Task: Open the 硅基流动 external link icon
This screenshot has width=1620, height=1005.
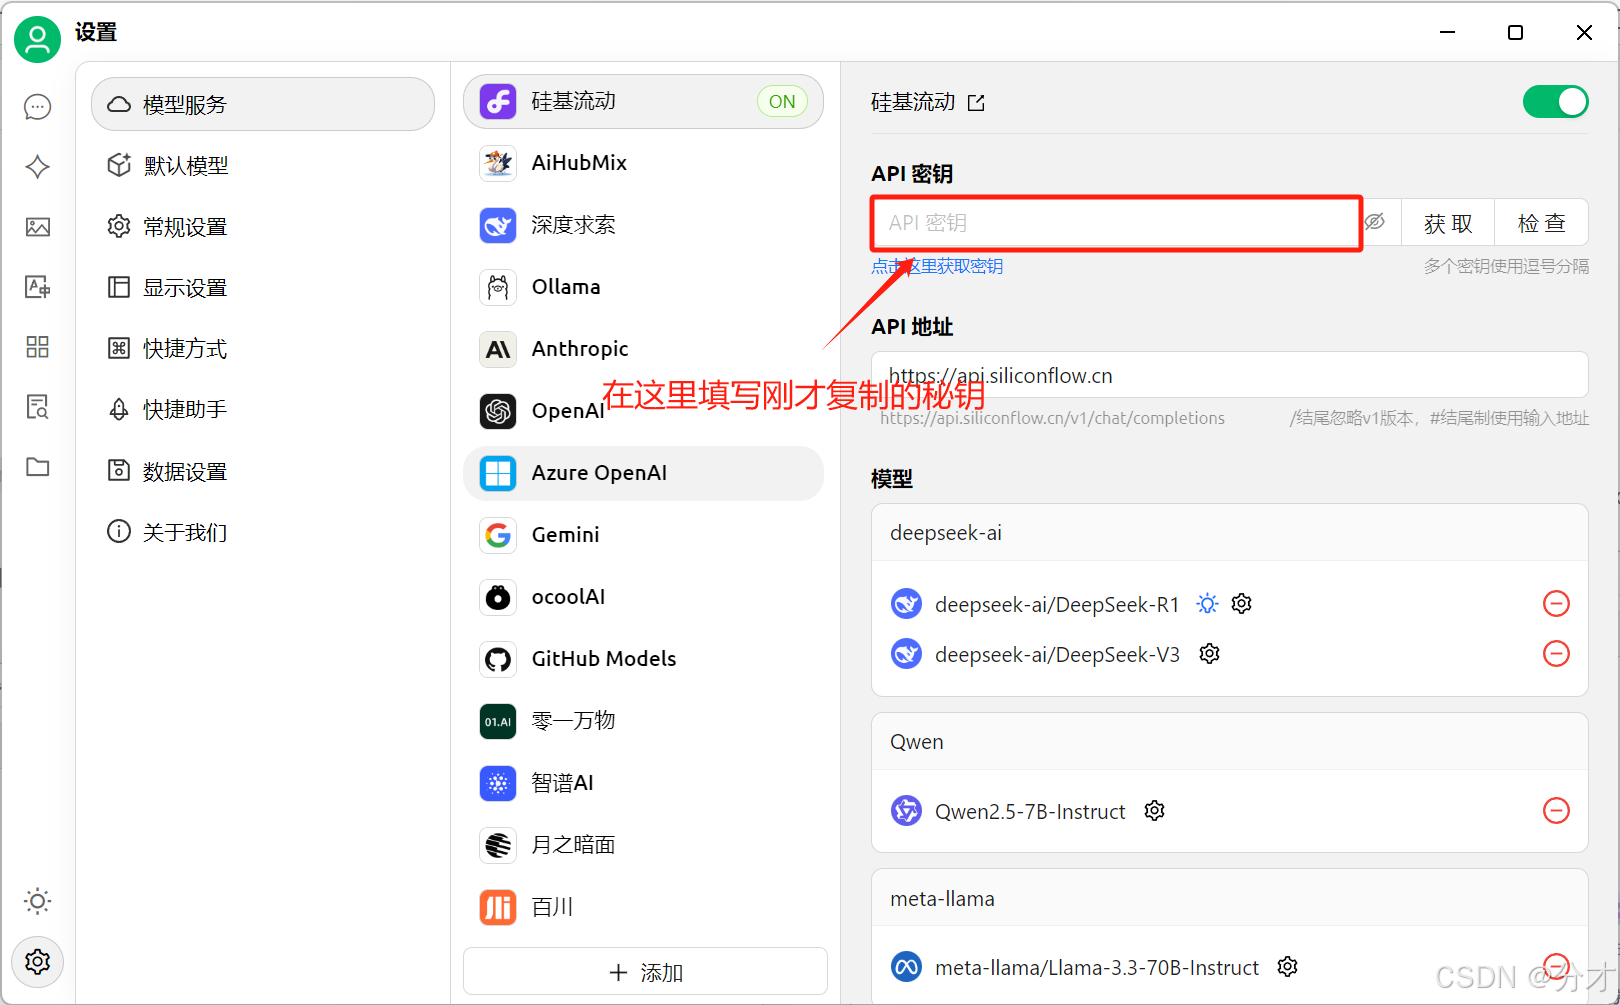Action: coord(977,103)
